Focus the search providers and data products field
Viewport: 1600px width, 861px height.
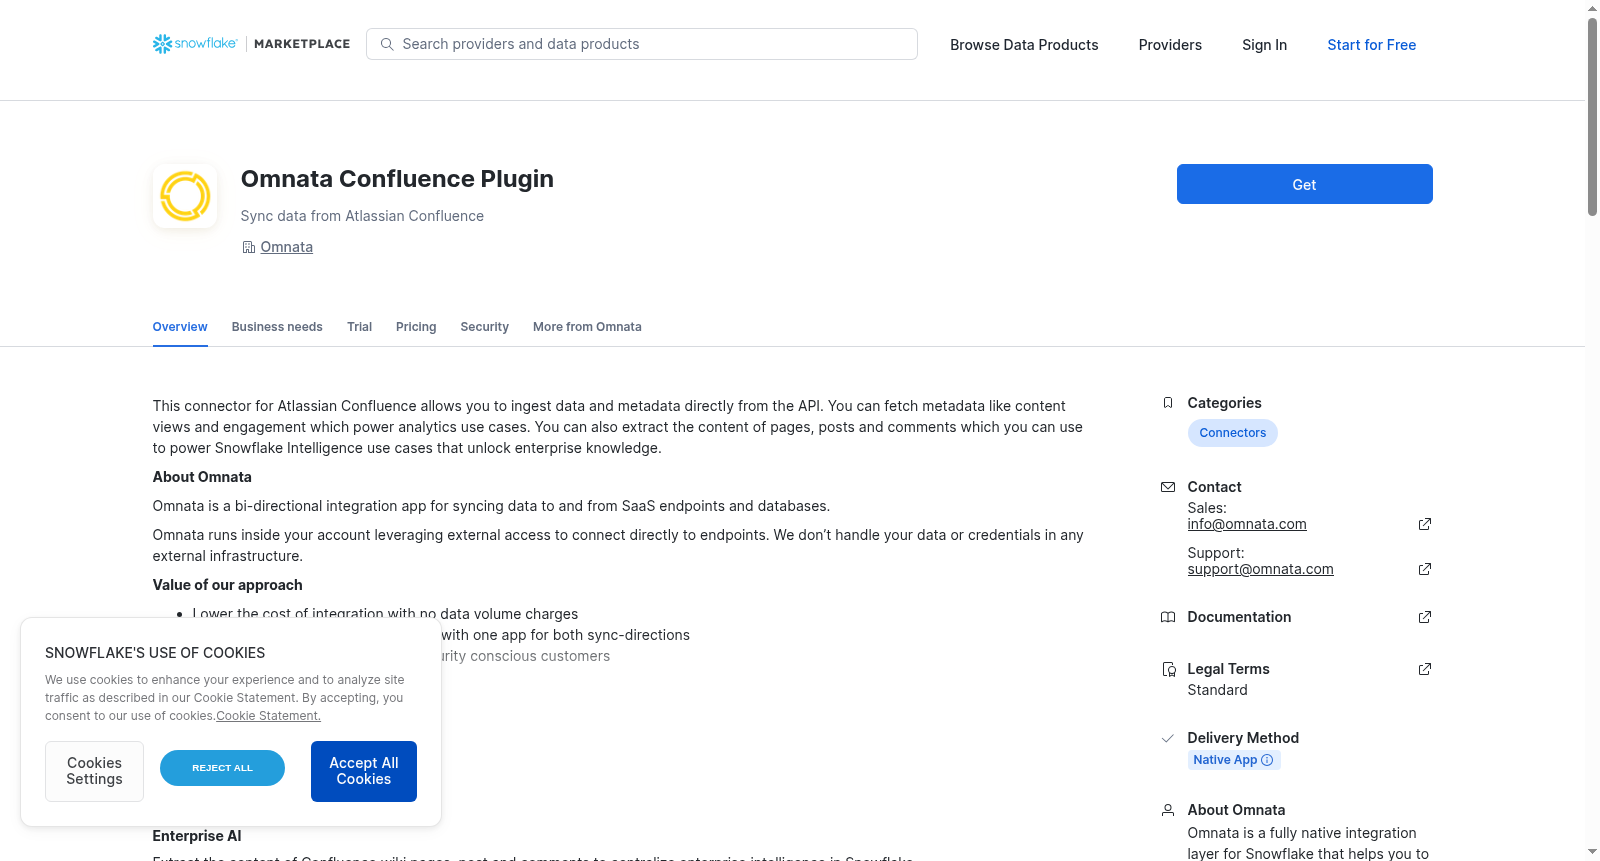[642, 44]
